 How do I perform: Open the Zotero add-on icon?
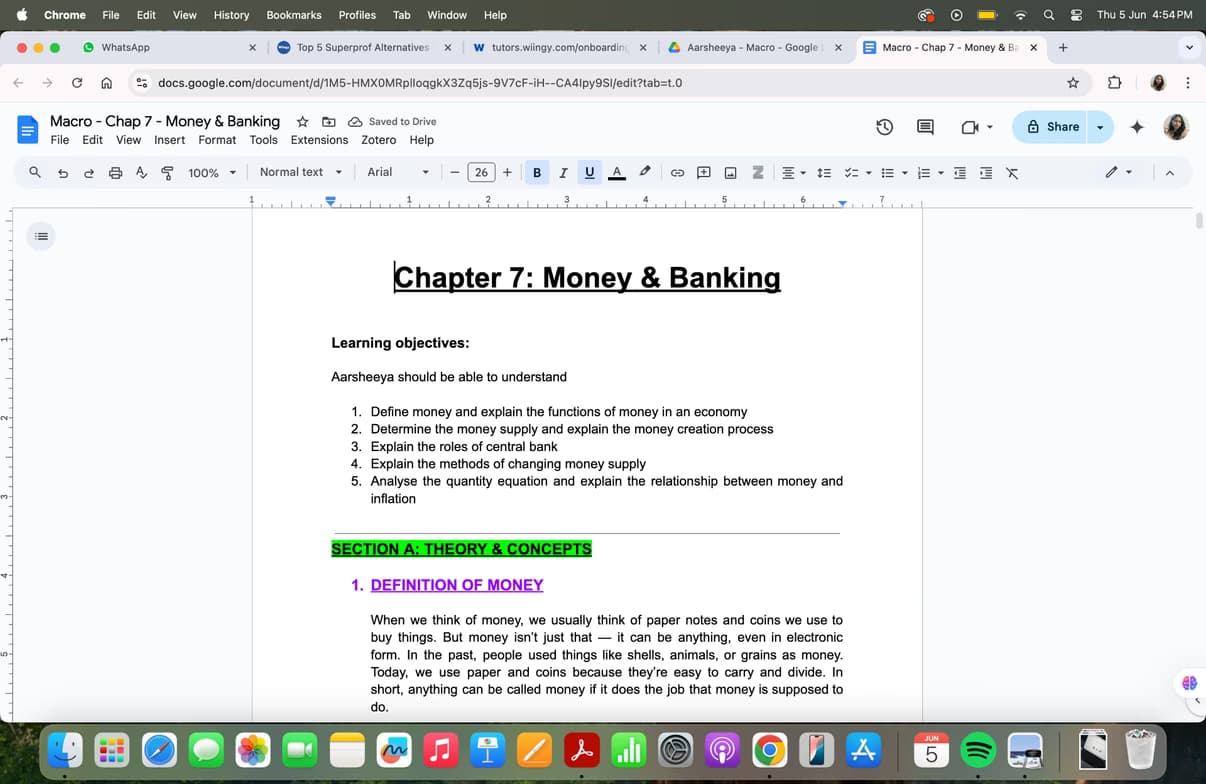[x=758, y=172]
